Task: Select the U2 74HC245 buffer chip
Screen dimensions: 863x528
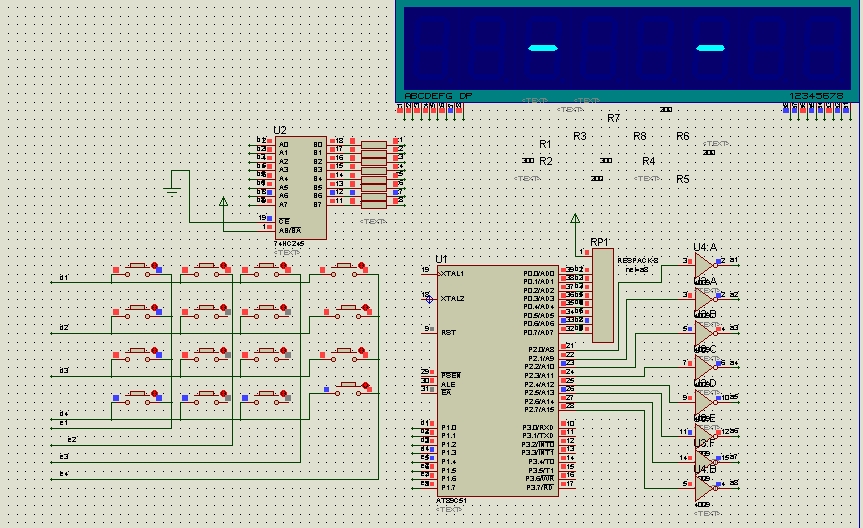Action: 301,187
